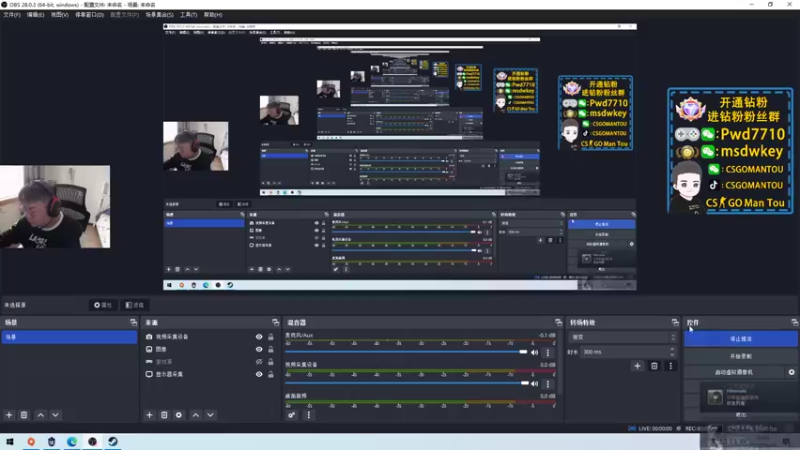The height and width of the screenshot is (450, 800).
Task: Pop out the Audio Mixer dock
Action: pyautogui.click(x=559, y=322)
